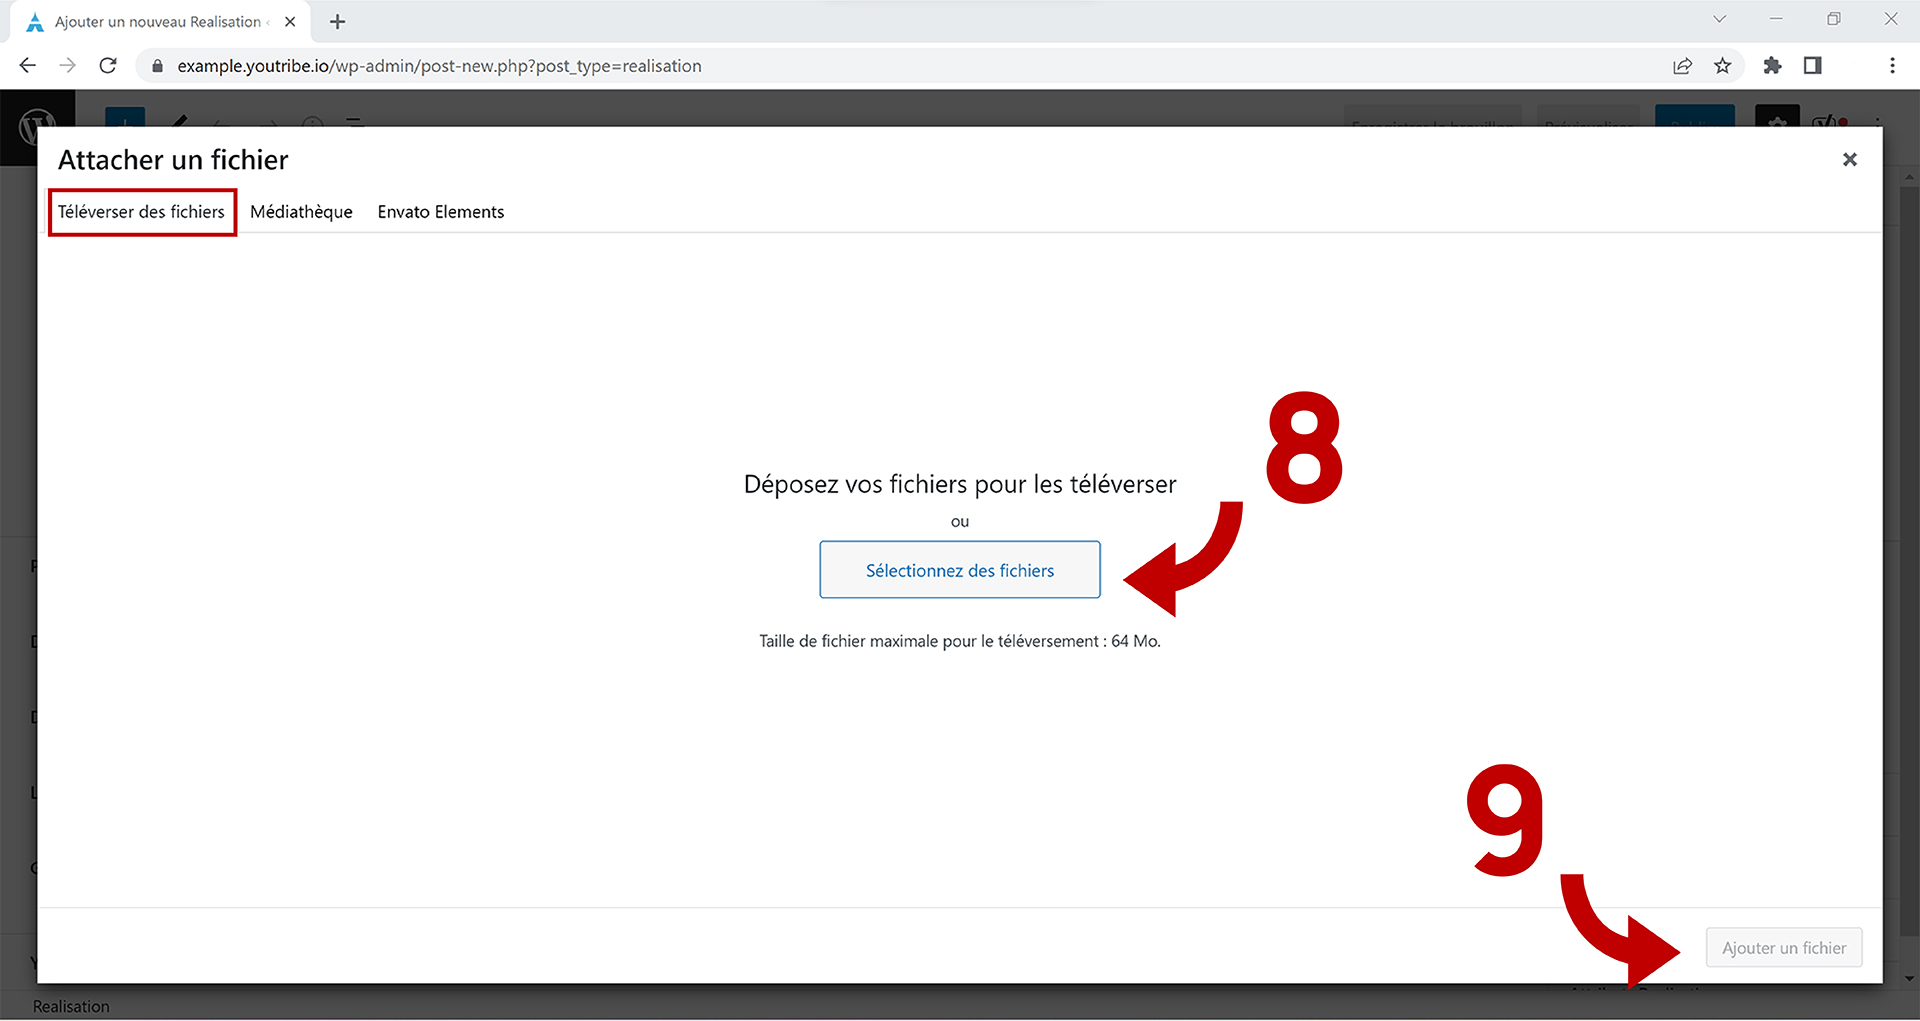
Task: Close the Ajouter un nouveau Realisation tab
Action: [x=290, y=22]
